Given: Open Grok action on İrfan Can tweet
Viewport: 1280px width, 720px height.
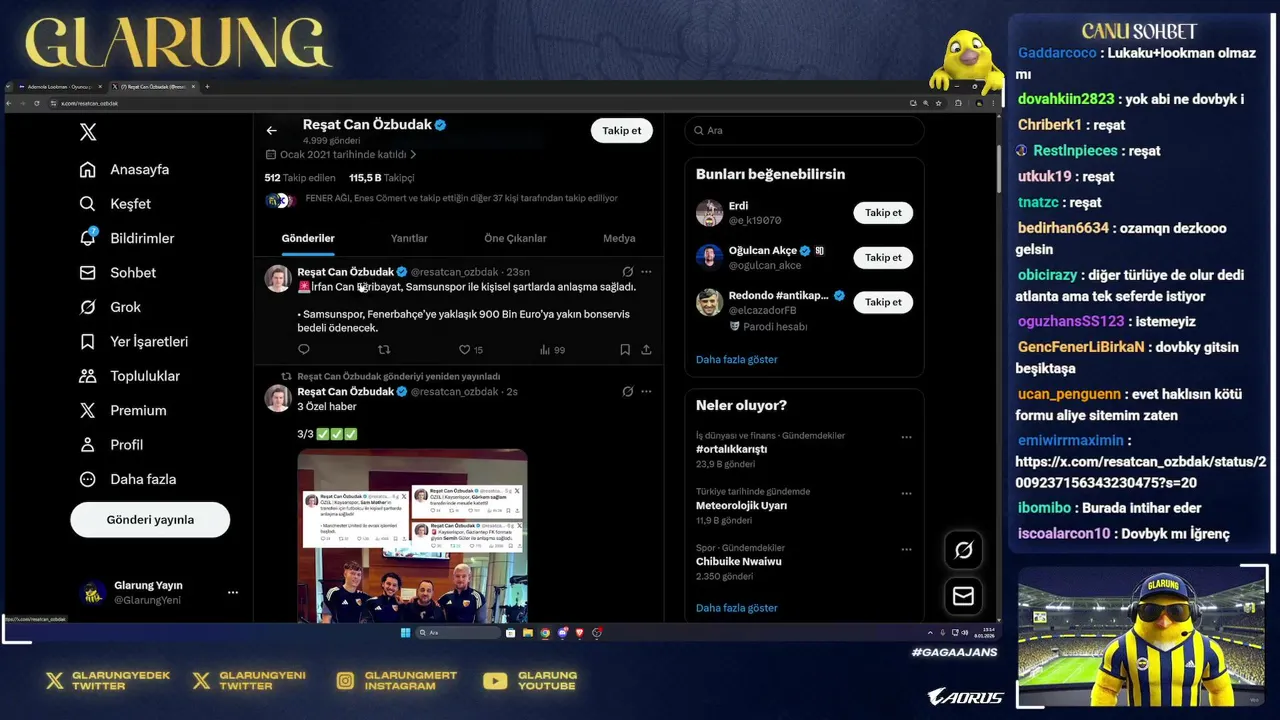Looking at the screenshot, I should point(627,272).
